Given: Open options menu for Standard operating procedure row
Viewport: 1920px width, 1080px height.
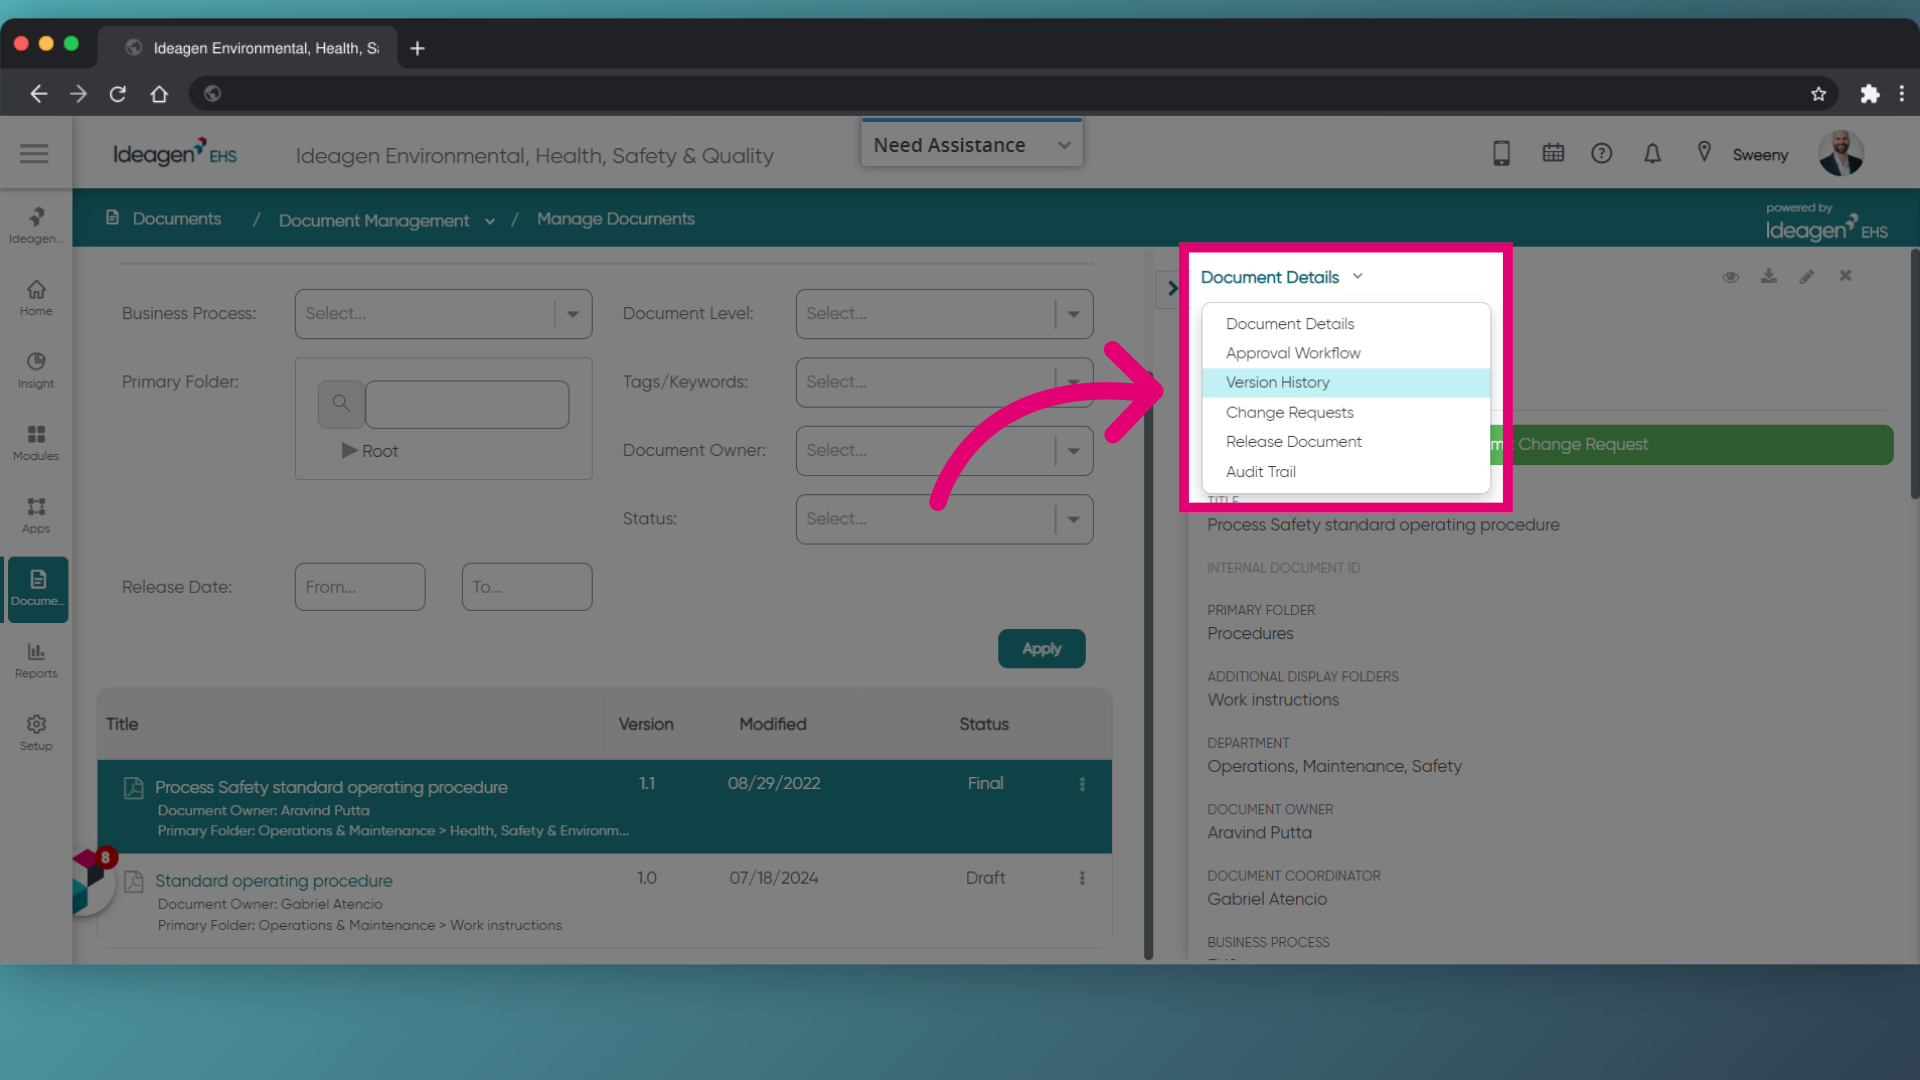Looking at the screenshot, I should [x=1082, y=878].
